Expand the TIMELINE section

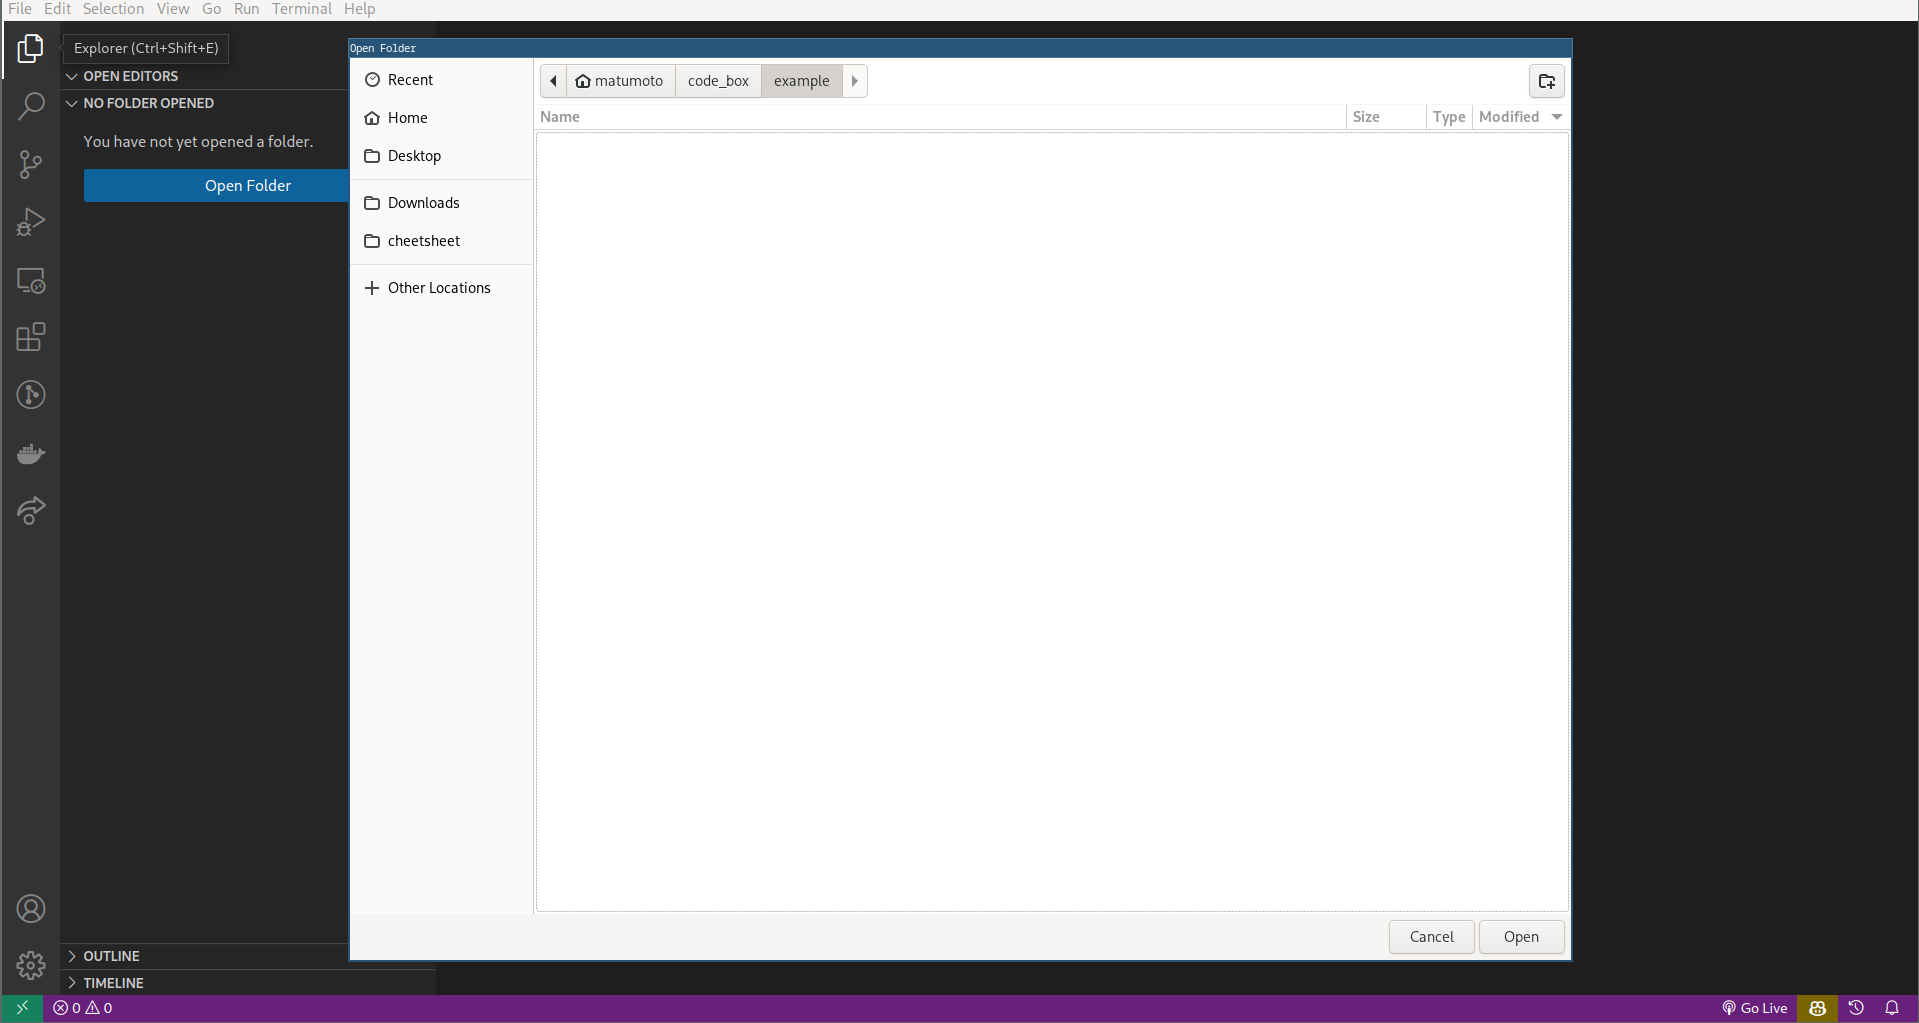(x=117, y=983)
